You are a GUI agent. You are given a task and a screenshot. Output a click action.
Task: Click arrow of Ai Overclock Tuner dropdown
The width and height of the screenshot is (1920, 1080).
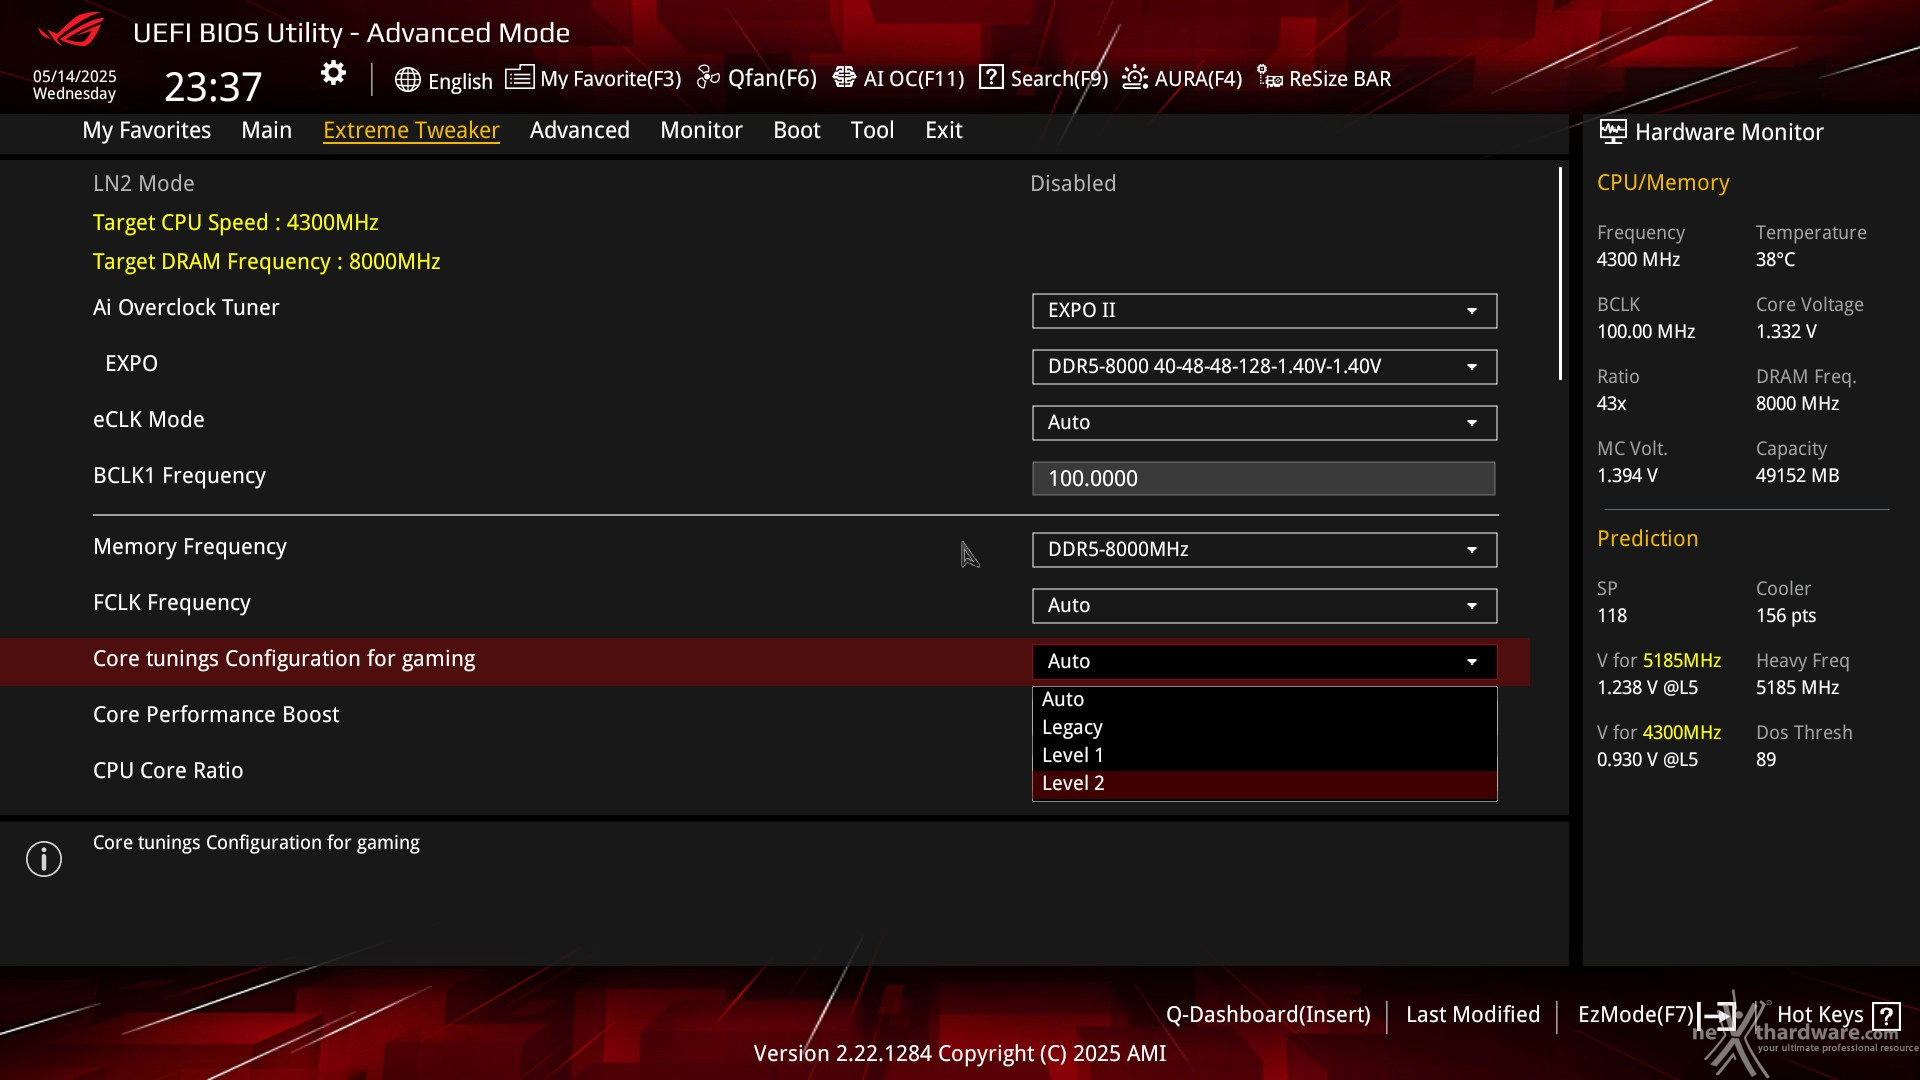click(x=1472, y=311)
